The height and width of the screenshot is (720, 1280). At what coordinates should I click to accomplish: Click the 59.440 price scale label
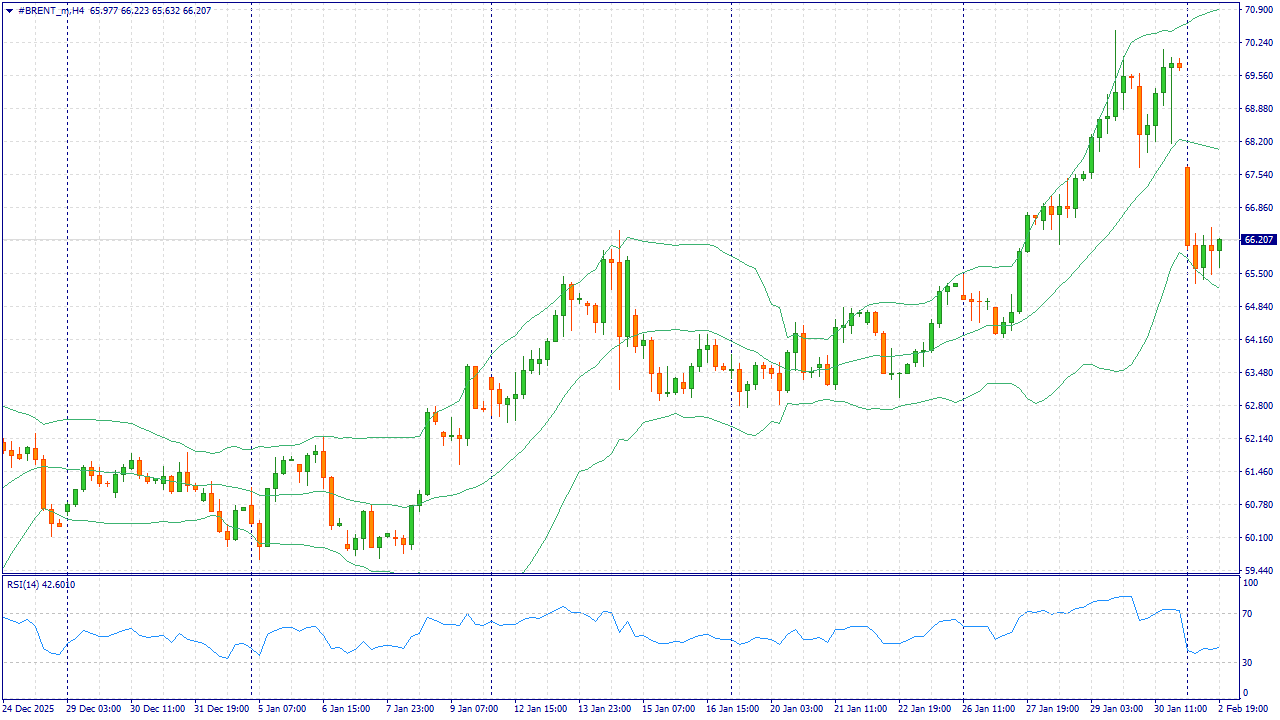pyautogui.click(x=1257, y=571)
